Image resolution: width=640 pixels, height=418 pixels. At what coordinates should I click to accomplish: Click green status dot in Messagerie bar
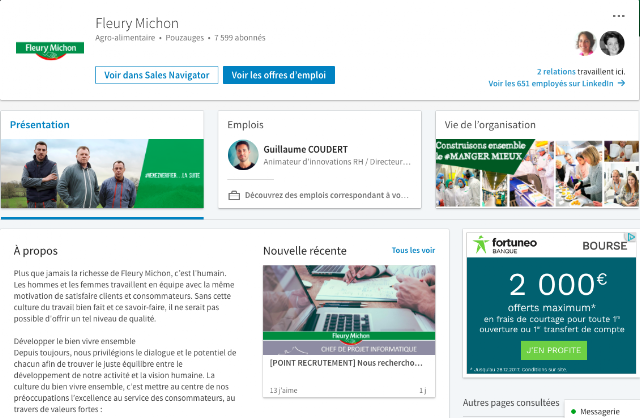point(573,411)
